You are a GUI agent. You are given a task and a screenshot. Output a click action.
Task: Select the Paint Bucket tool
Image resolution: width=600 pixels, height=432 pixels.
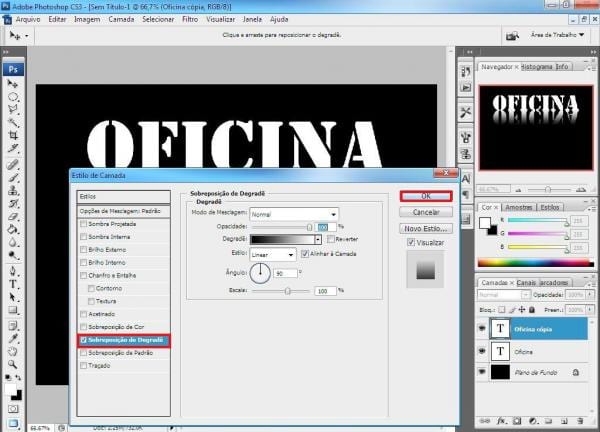[x=13, y=229]
